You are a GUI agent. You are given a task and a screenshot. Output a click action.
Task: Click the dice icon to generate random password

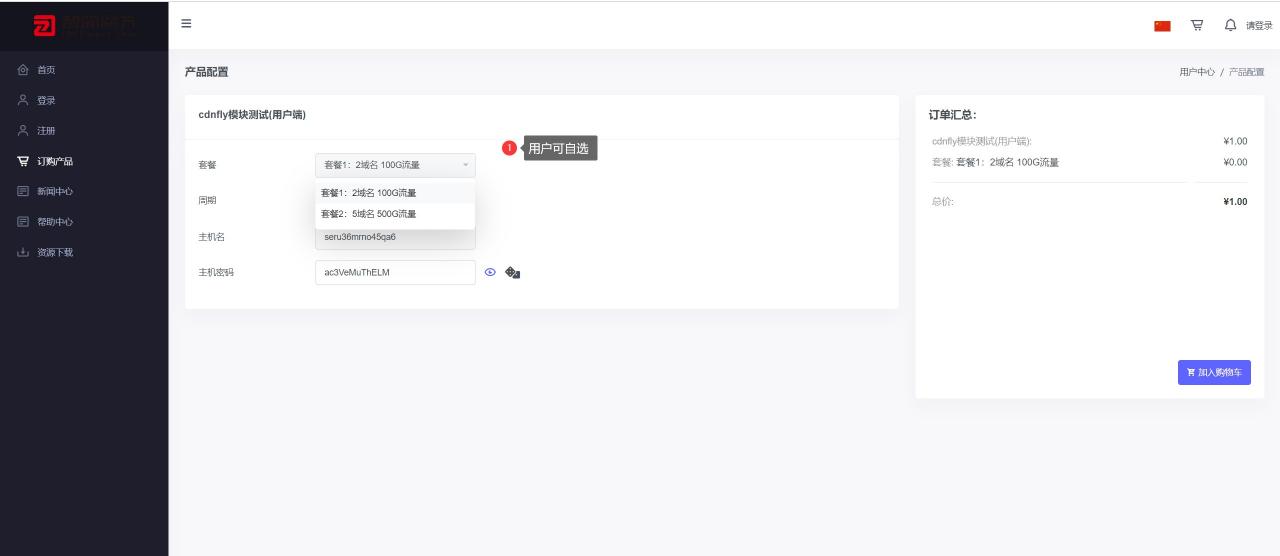tap(512, 272)
